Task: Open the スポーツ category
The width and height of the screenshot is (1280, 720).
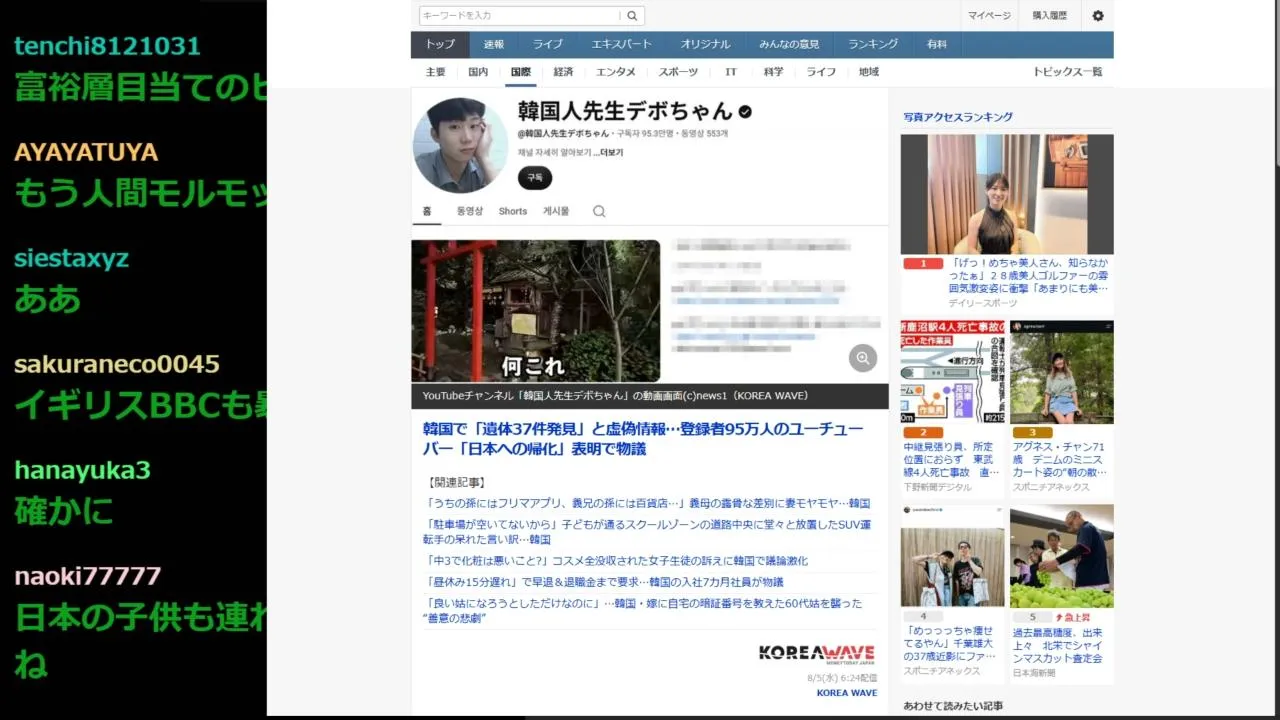Action: tap(678, 72)
